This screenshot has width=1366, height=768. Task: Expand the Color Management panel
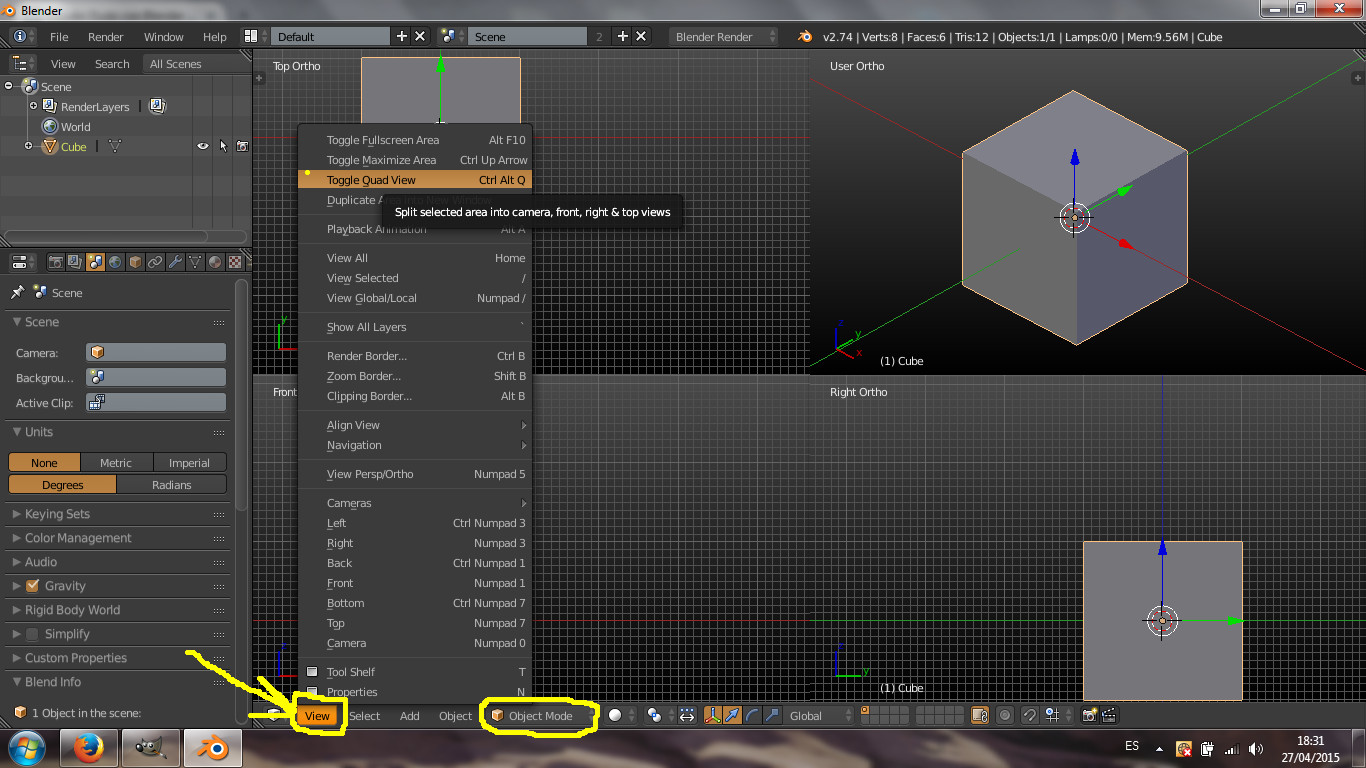(78, 538)
